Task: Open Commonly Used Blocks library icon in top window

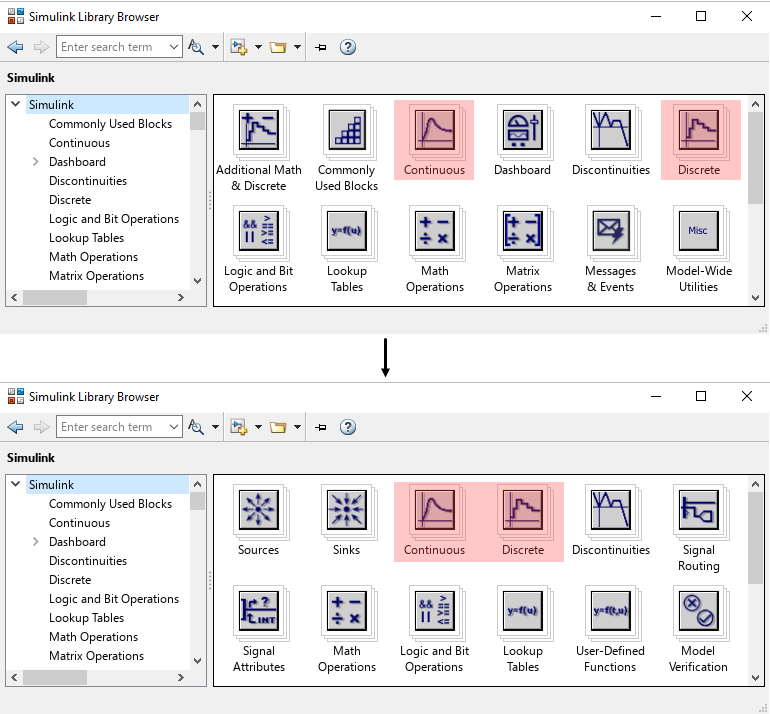Action: tap(347, 131)
